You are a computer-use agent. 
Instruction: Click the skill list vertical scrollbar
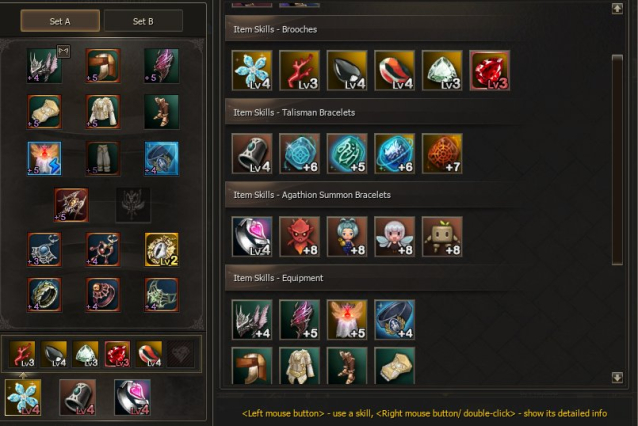click(x=617, y=160)
